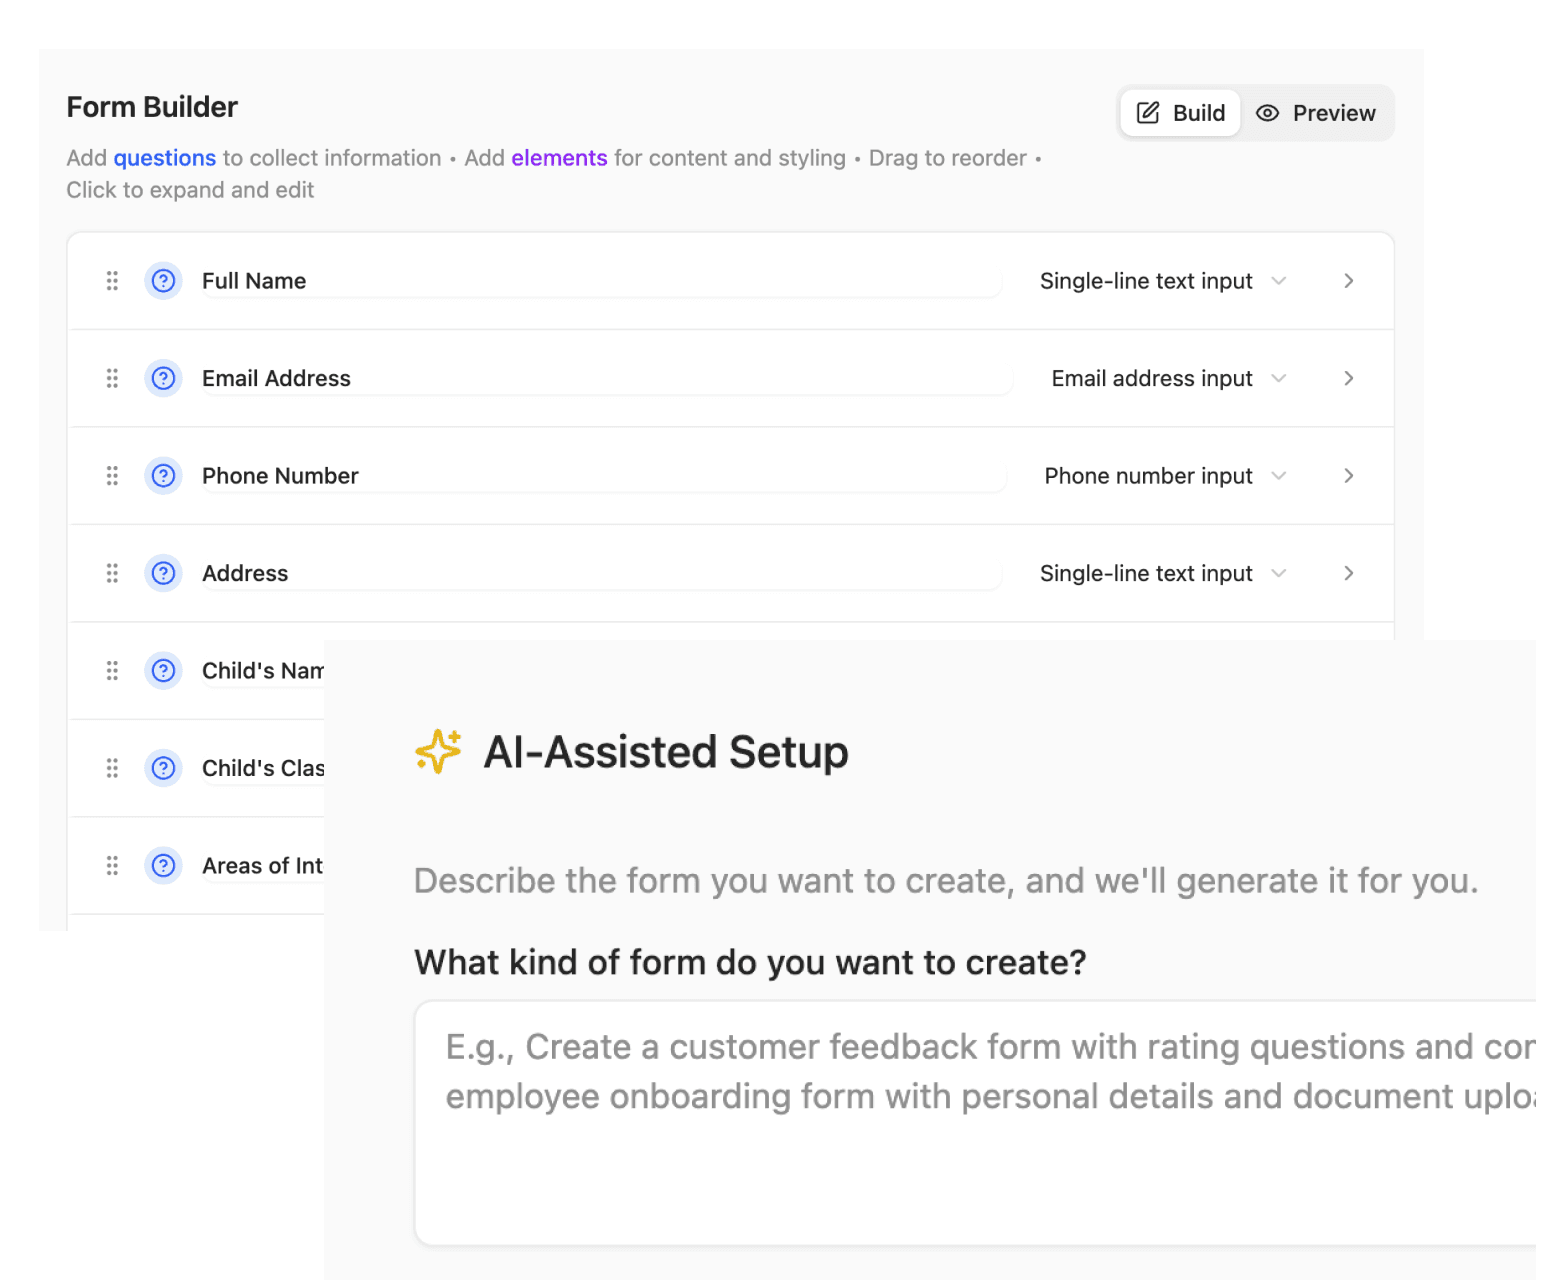
Task: Click the drag handle on the Phone Number row
Action: pos(111,476)
